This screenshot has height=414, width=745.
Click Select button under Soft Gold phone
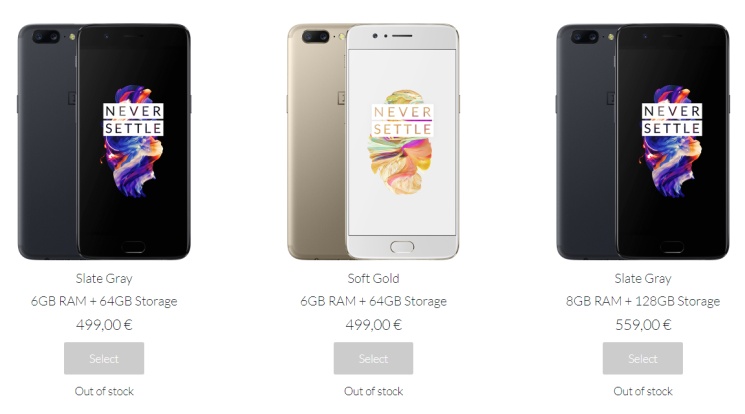point(373,358)
